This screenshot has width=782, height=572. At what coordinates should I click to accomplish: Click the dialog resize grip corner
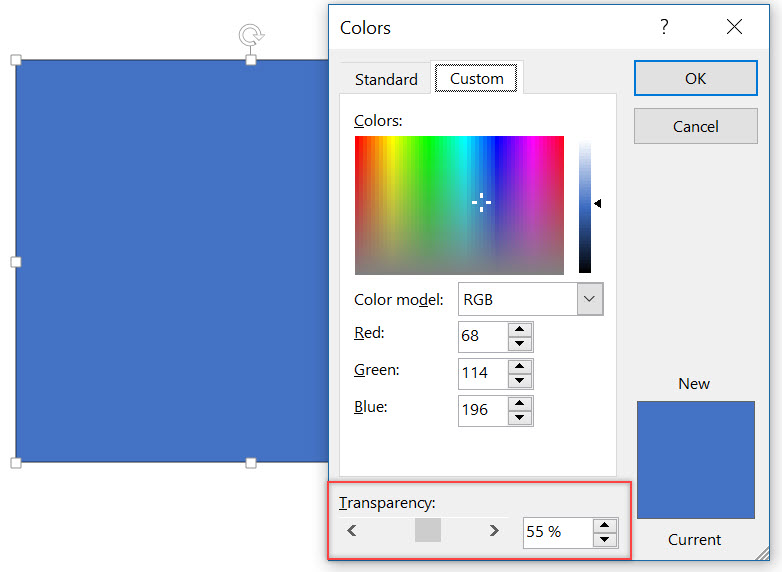click(x=762, y=553)
